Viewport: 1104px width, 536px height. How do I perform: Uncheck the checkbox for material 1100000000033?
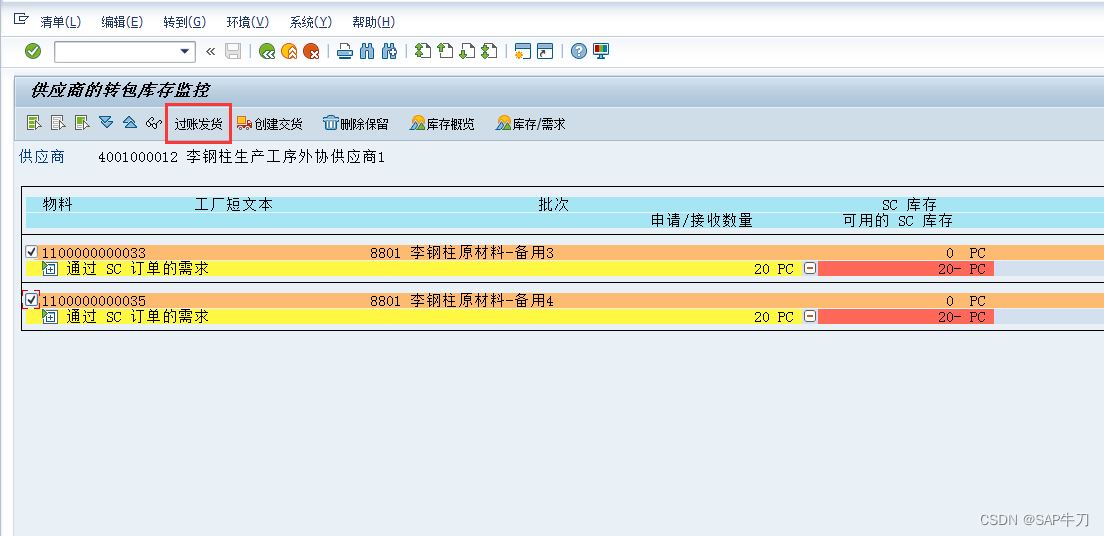(31, 251)
